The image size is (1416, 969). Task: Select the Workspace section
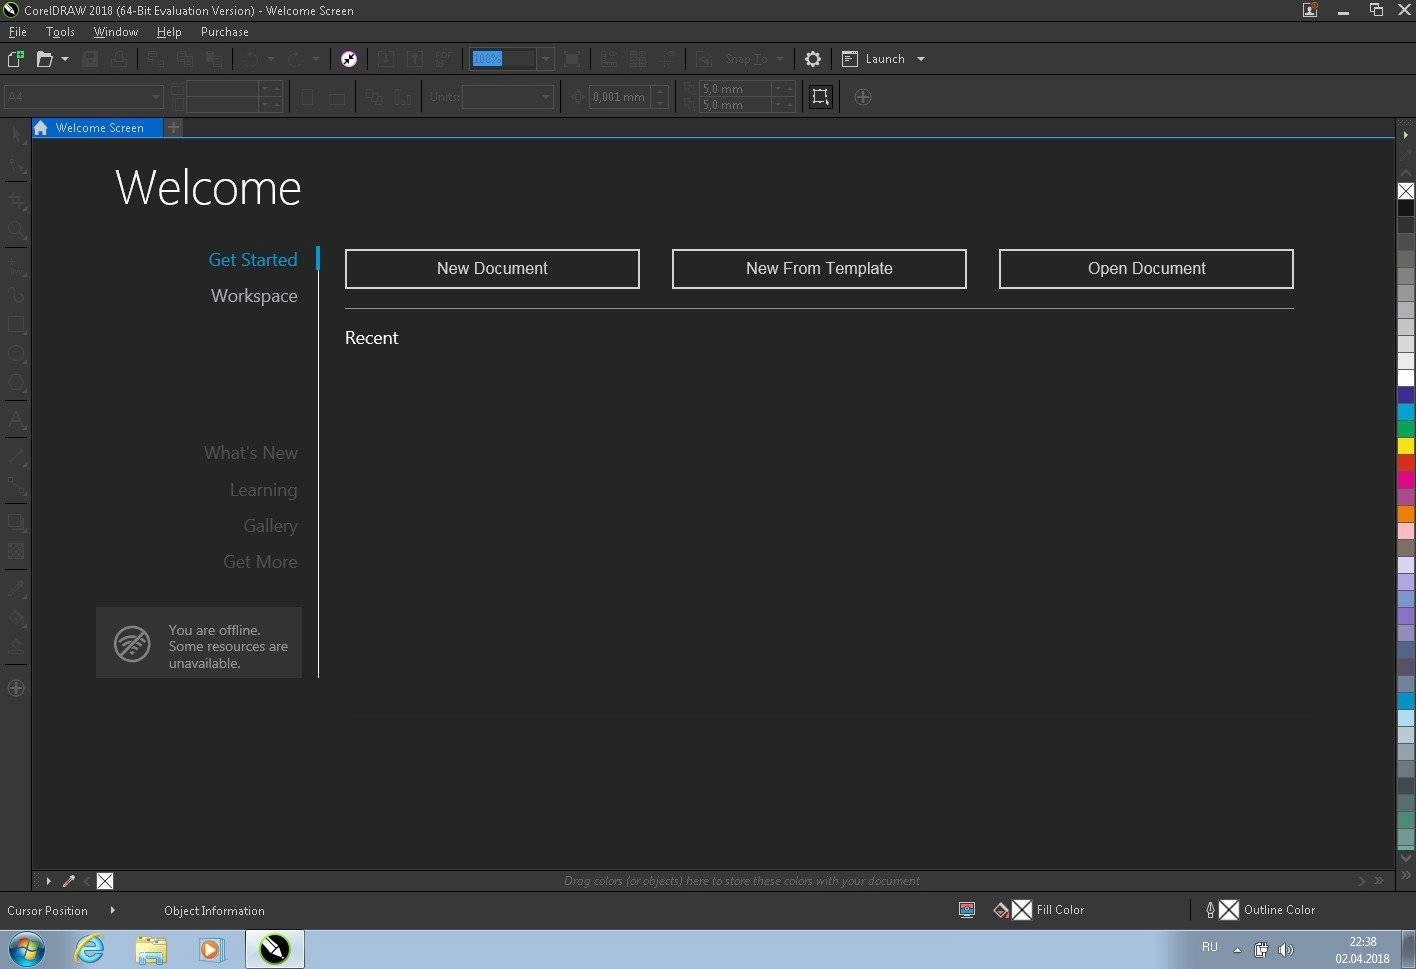click(x=254, y=296)
